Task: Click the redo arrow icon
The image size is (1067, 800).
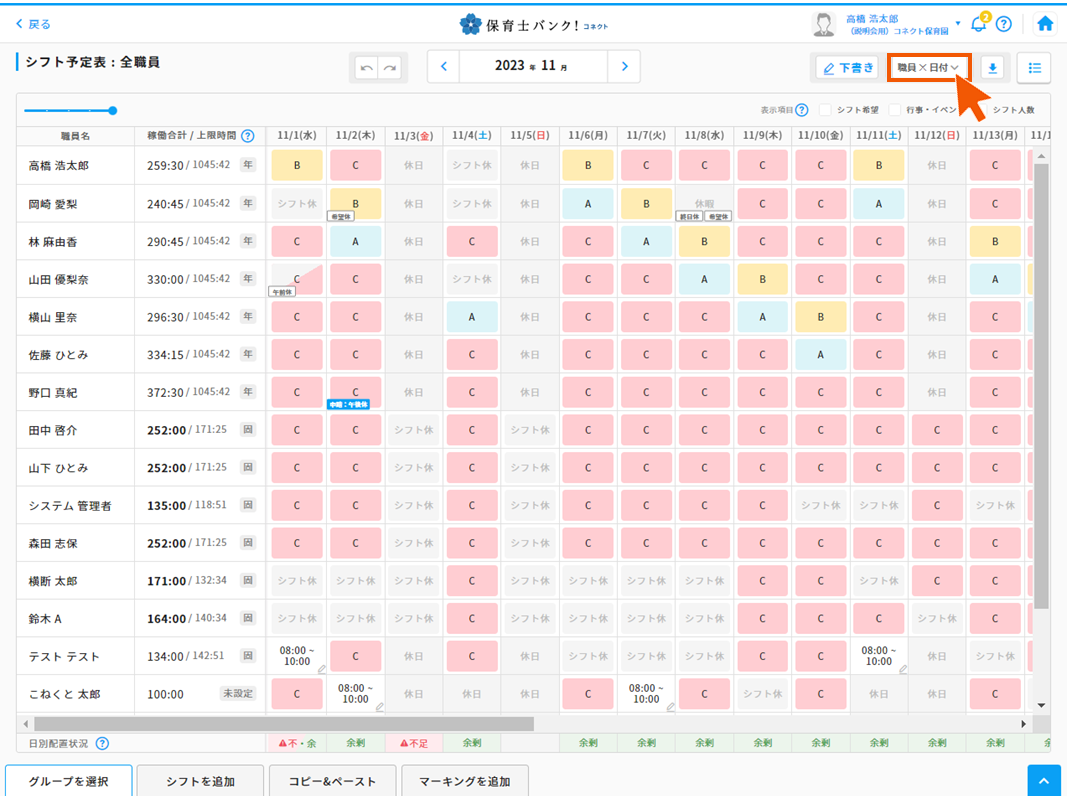Action: 390,68
